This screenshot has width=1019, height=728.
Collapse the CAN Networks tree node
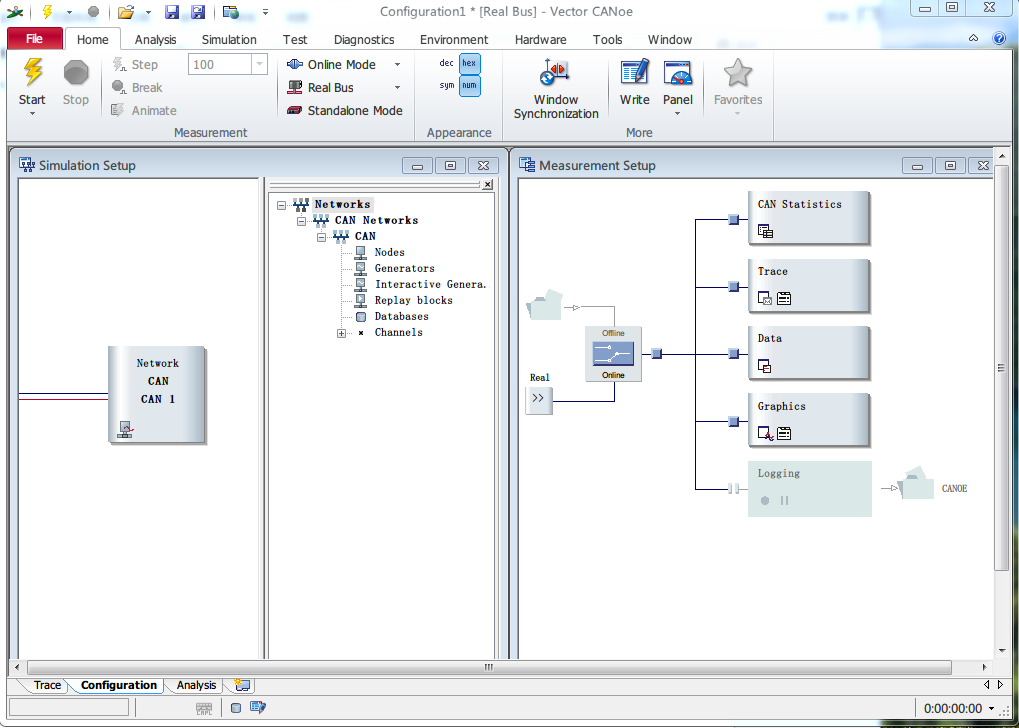pyautogui.click(x=301, y=220)
